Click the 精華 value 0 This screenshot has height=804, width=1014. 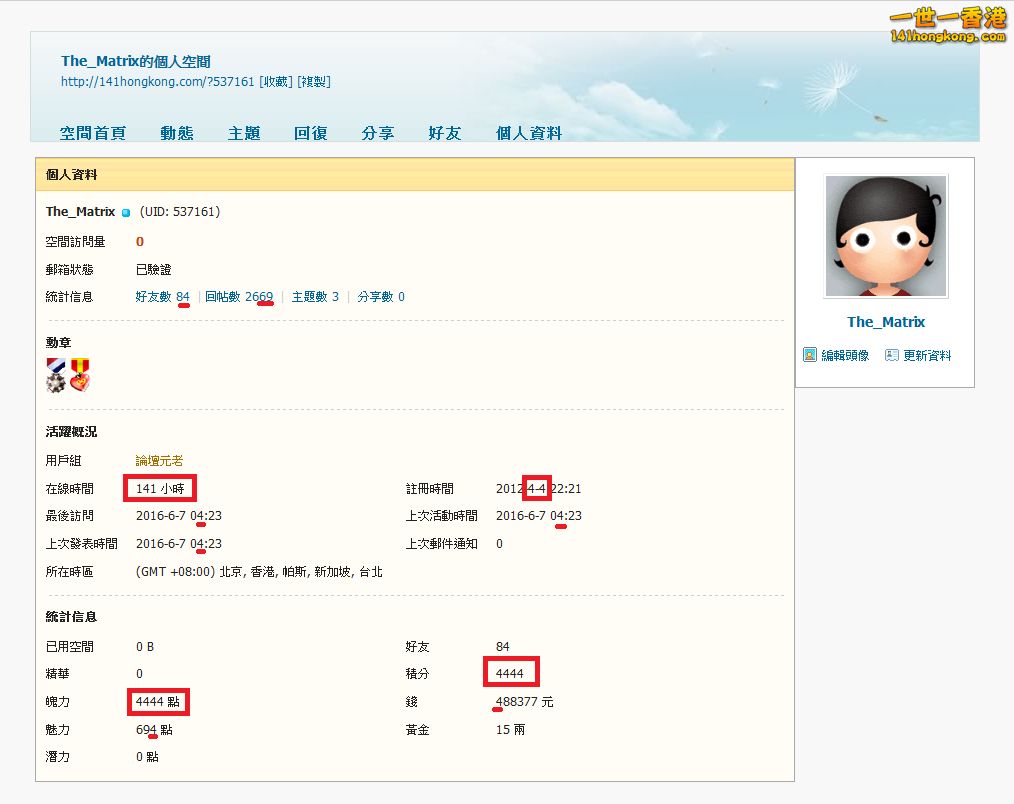point(139,673)
